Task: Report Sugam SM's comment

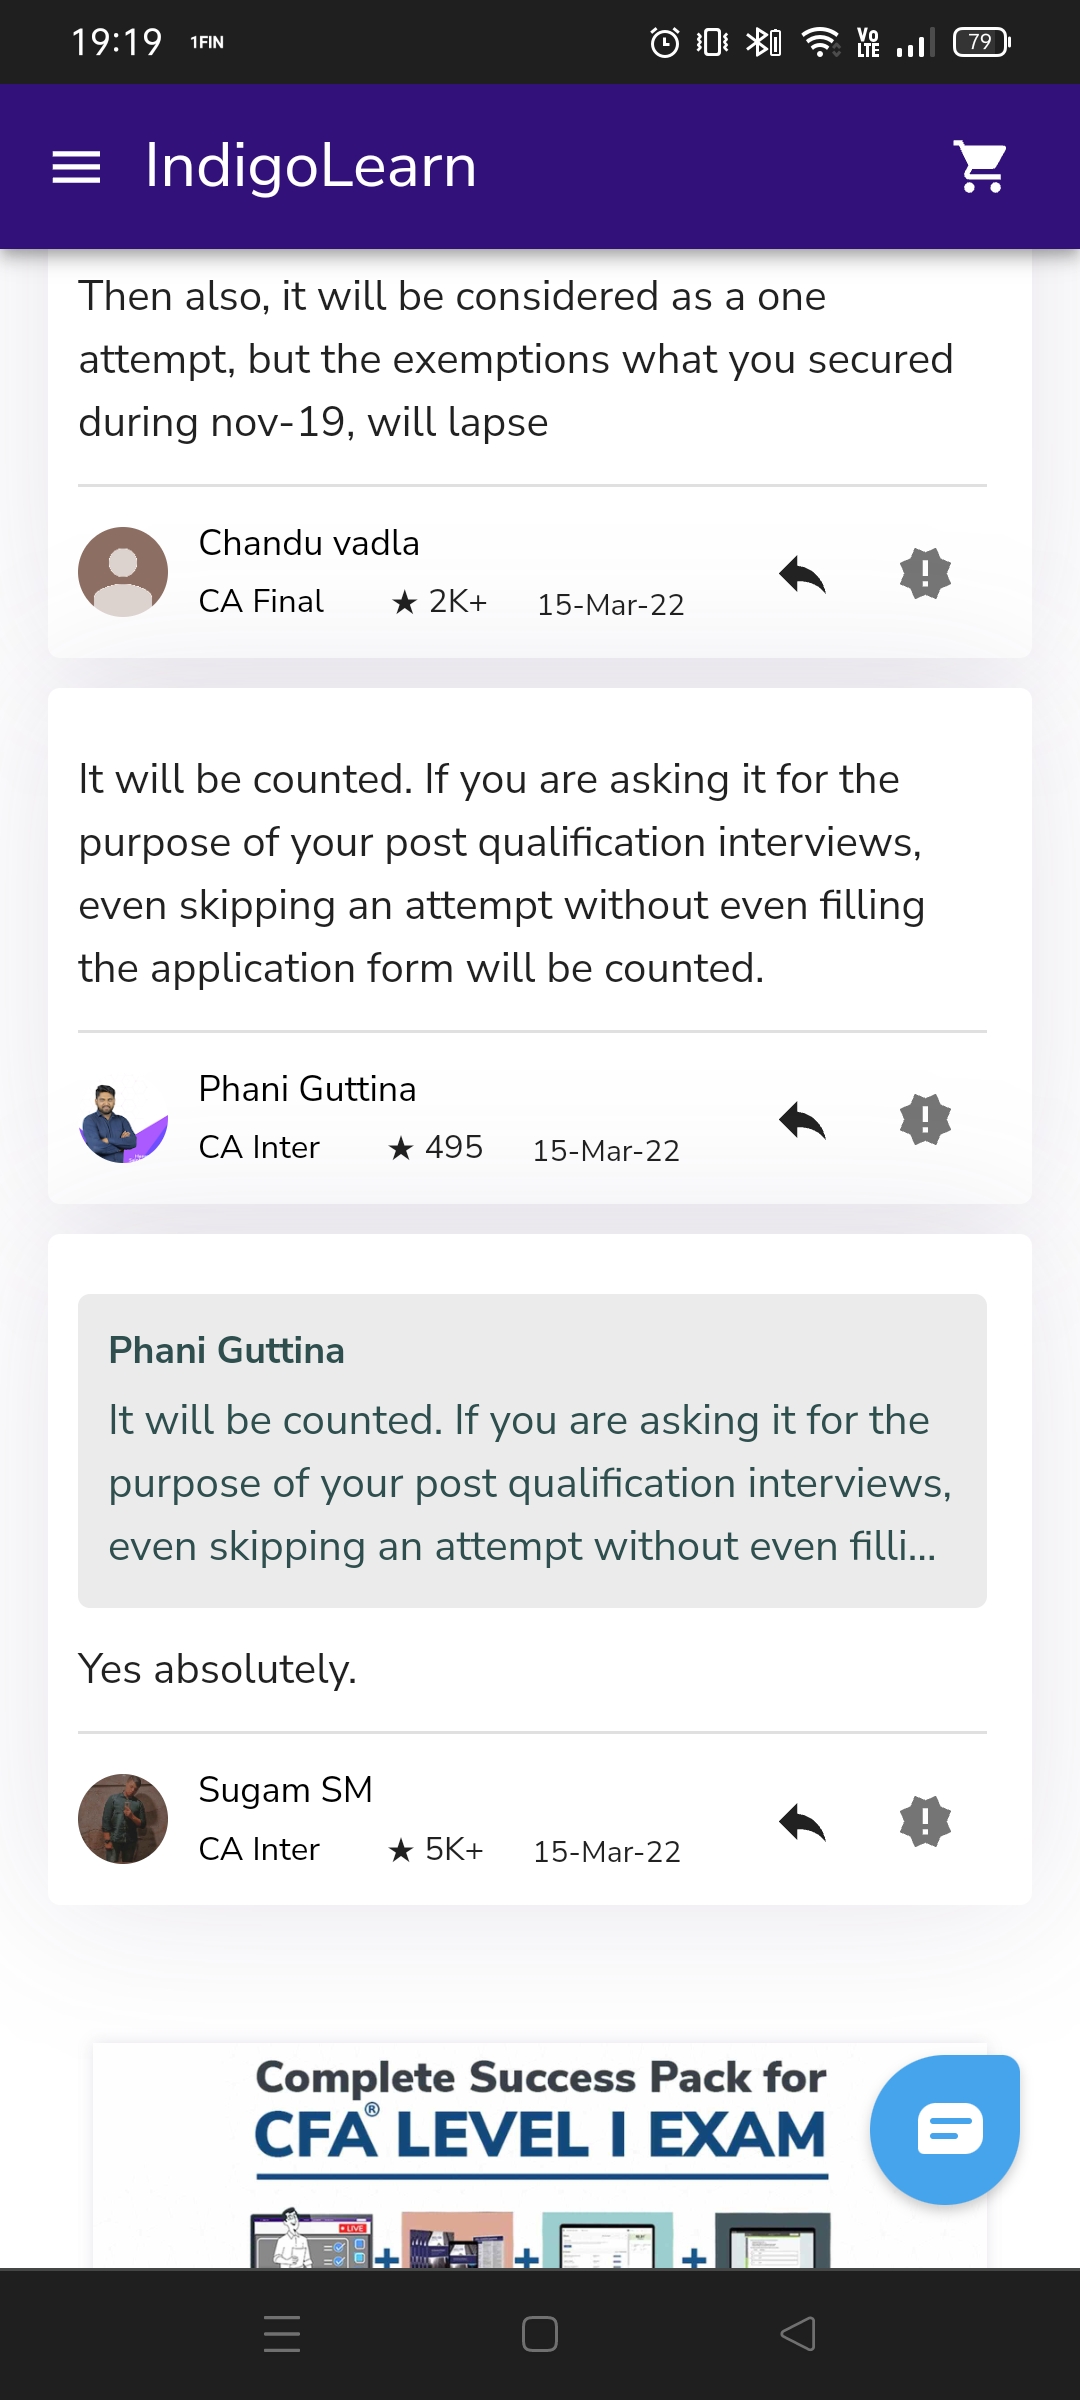Action: 925,1821
